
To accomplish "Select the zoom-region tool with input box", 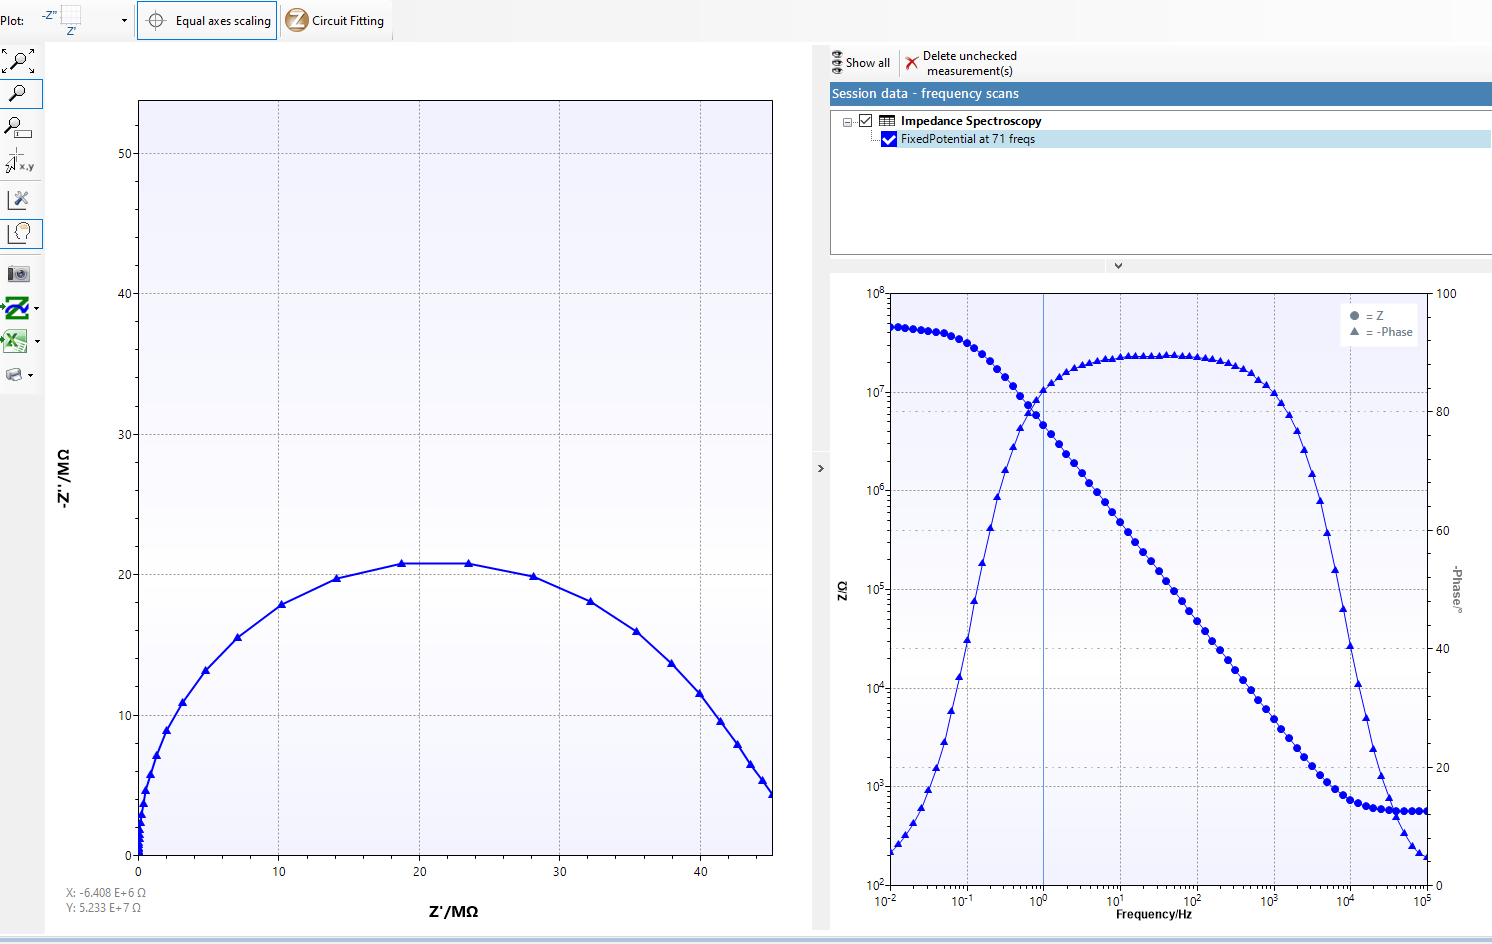I will click(x=19, y=127).
